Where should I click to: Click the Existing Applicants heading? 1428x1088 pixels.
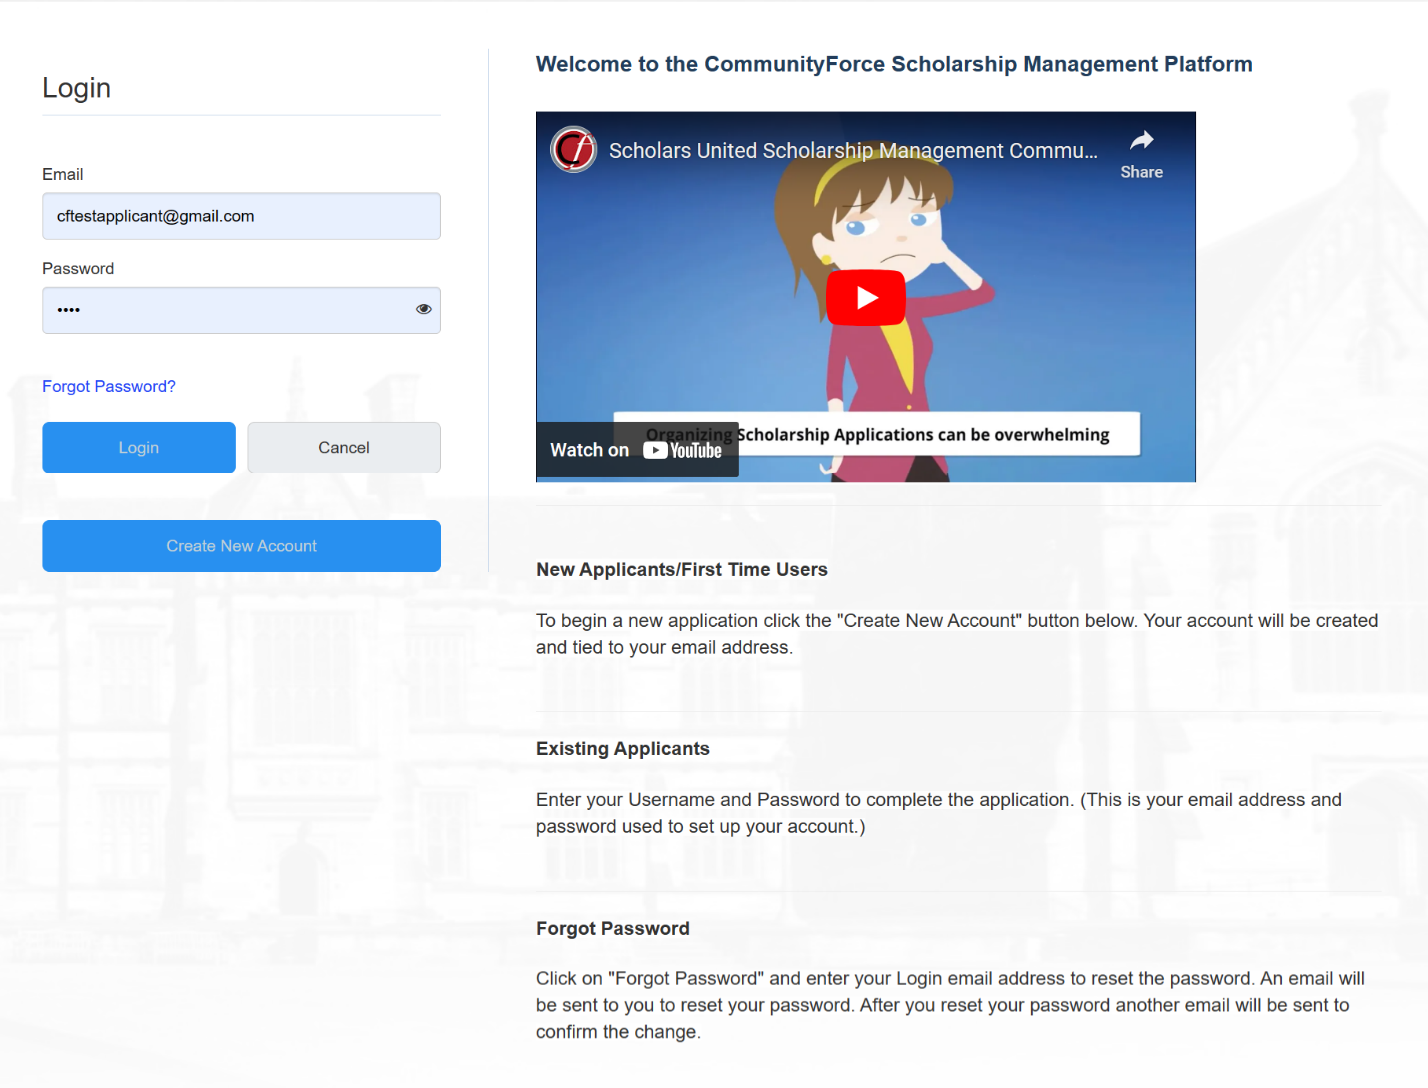[x=622, y=748]
